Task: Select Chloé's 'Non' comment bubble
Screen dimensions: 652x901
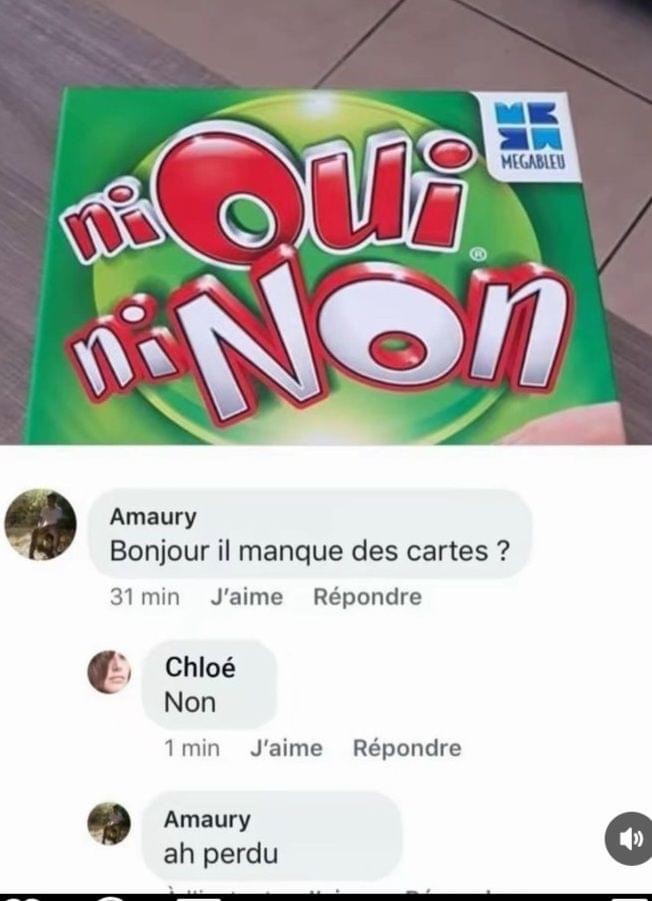Action: point(210,684)
